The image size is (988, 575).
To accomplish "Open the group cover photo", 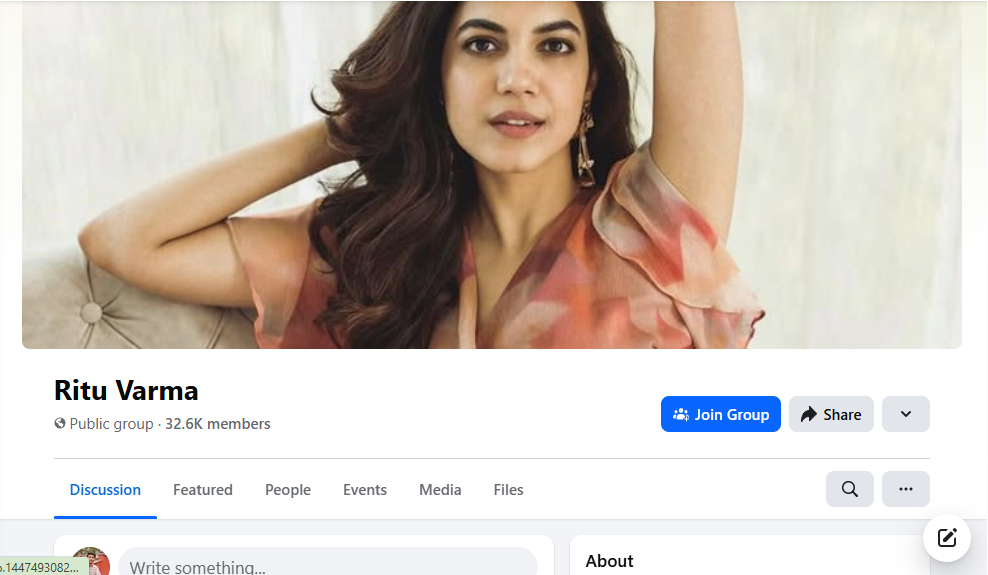I will pyautogui.click(x=492, y=174).
